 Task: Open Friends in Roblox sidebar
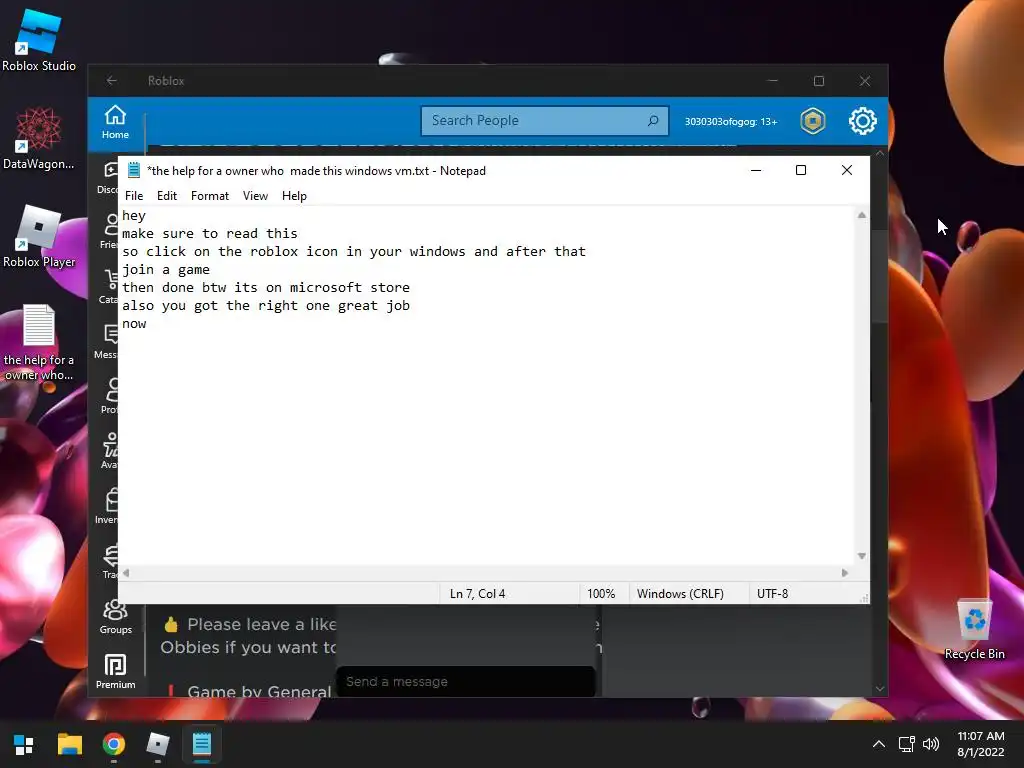tap(110, 232)
